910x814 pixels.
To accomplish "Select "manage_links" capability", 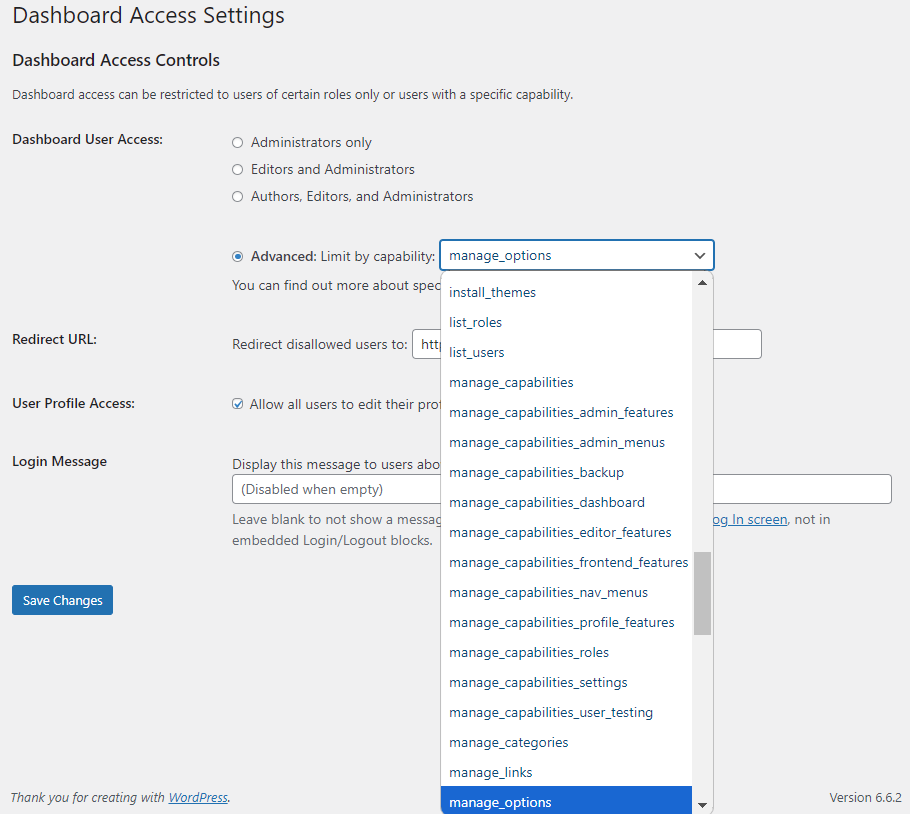I will click(x=490, y=772).
